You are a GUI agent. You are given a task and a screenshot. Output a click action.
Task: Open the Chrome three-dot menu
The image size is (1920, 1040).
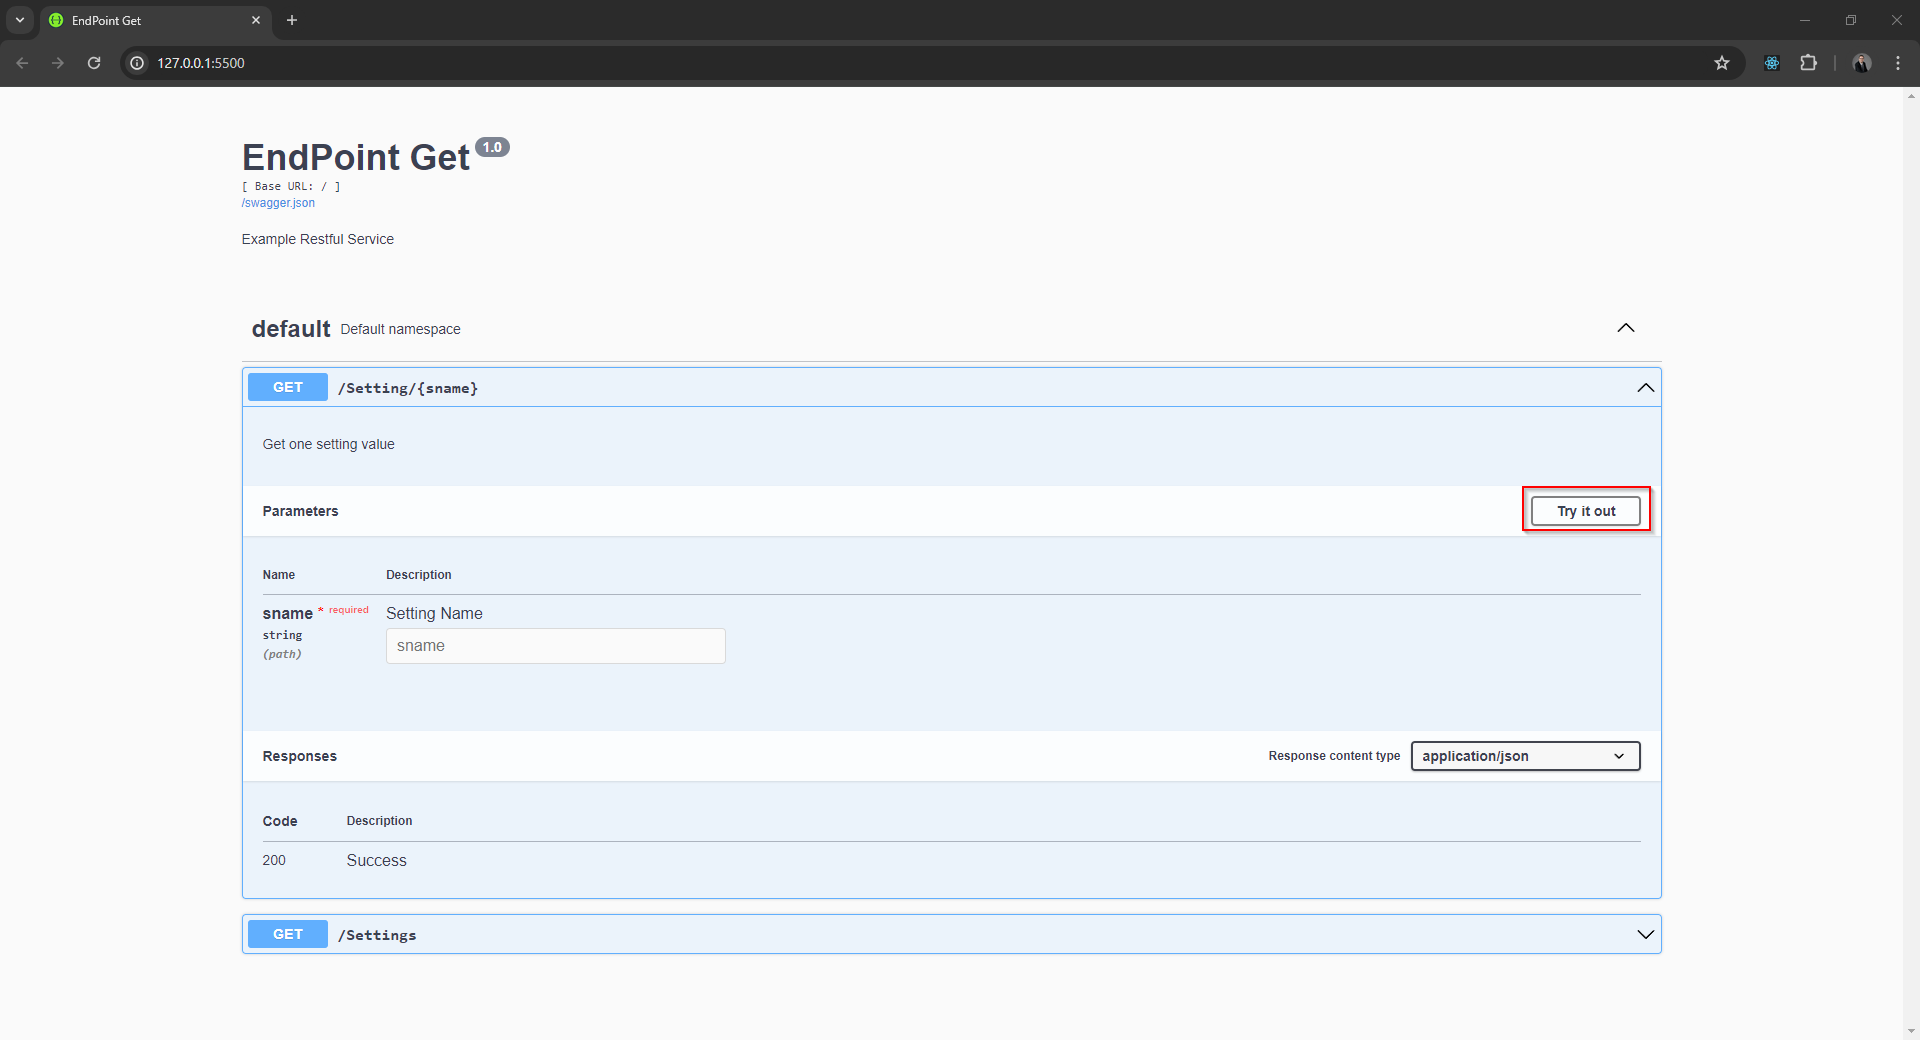point(1897,63)
